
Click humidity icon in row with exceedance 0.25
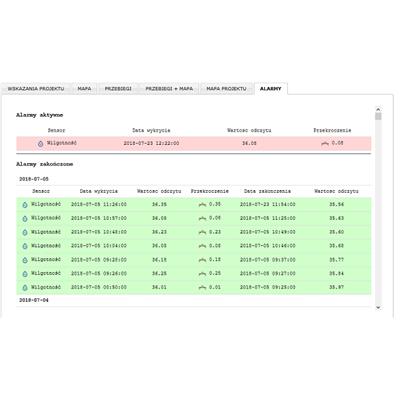(25, 274)
